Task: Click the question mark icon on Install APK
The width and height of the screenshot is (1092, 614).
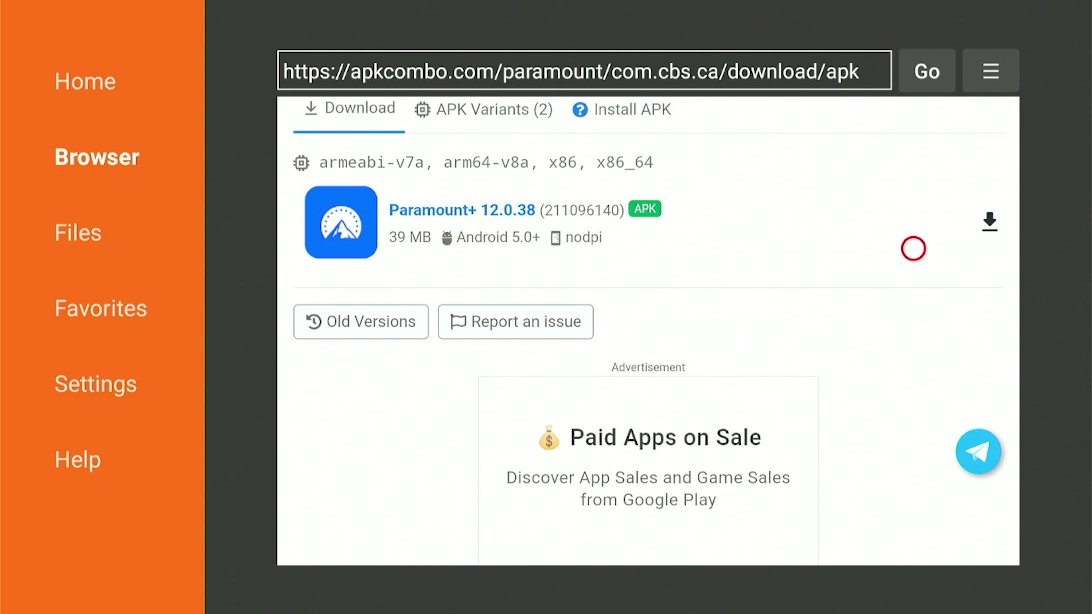Action: [580, 110]
